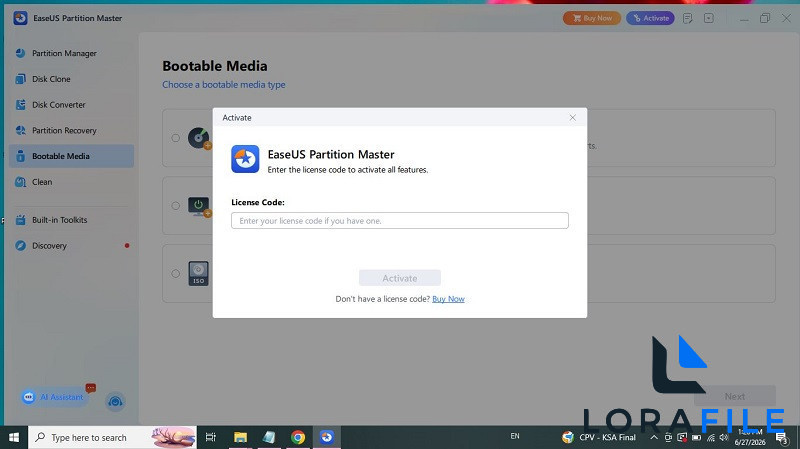Show hidden system tray icons
The height and width of the screenshot is (449, 800).
click(x=654, y=437)
